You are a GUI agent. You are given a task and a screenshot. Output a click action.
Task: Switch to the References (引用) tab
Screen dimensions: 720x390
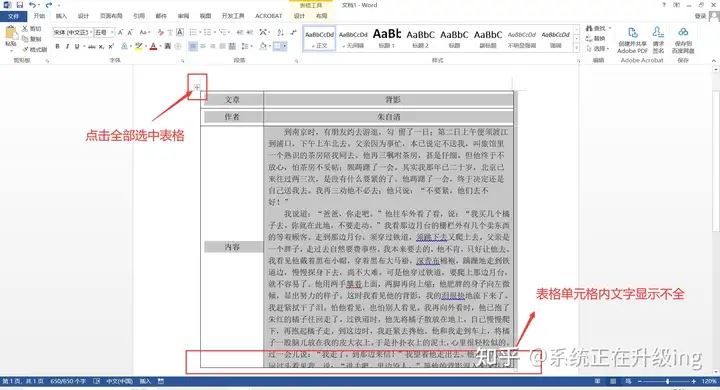(139, 16)
